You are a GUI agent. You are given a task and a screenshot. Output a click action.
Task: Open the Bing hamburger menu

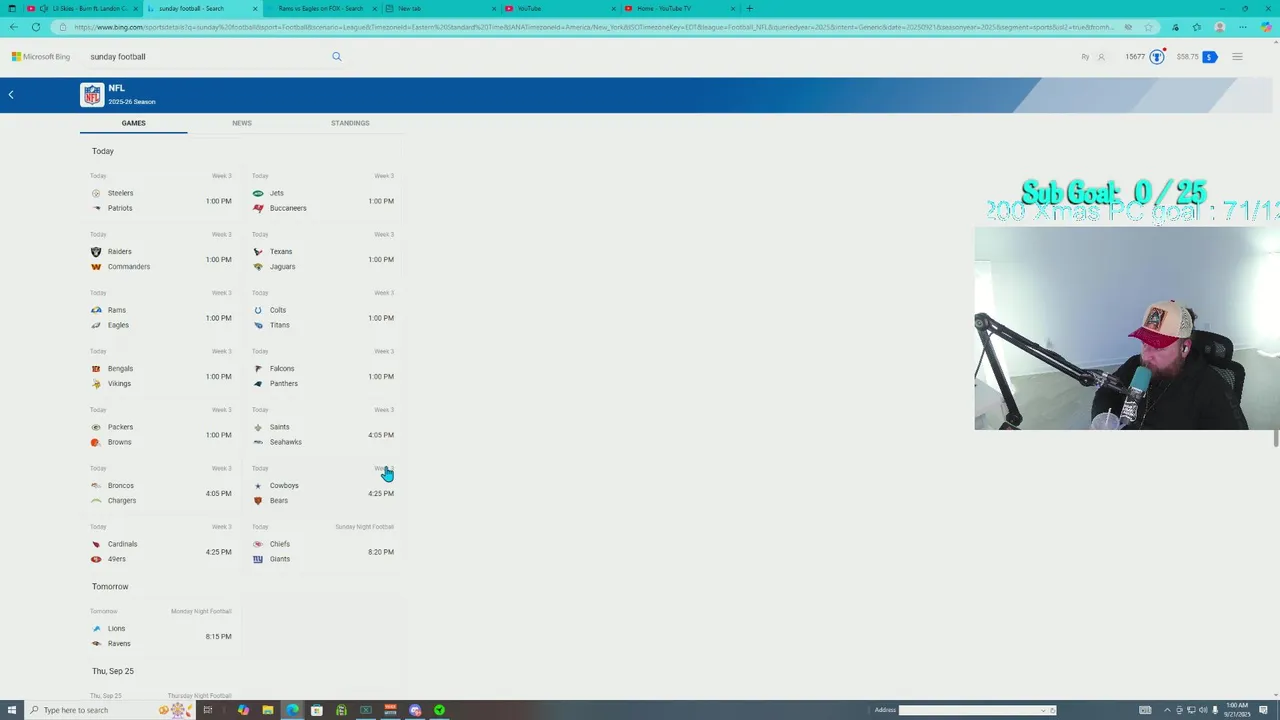(x=1237, y=57)
